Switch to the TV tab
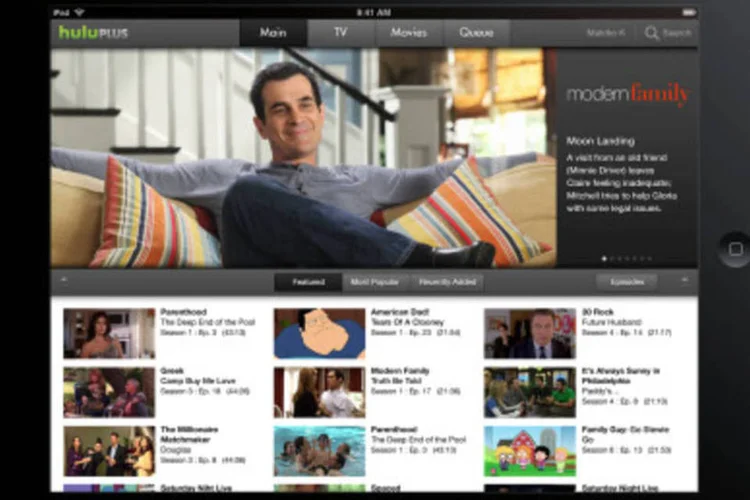 (341, 33)
